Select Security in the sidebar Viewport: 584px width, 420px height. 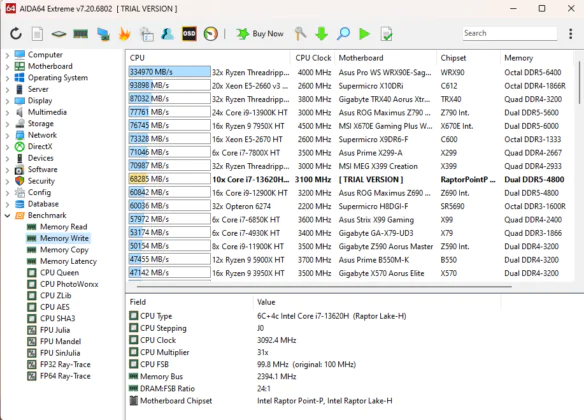pos(41,181)
